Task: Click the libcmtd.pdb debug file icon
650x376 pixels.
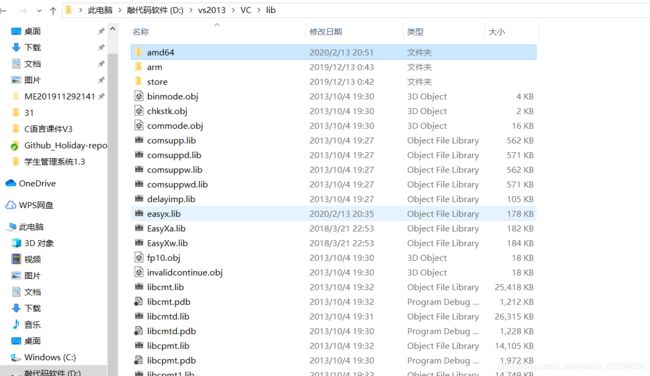Action: pyautogui.click(x=139, y=331)
